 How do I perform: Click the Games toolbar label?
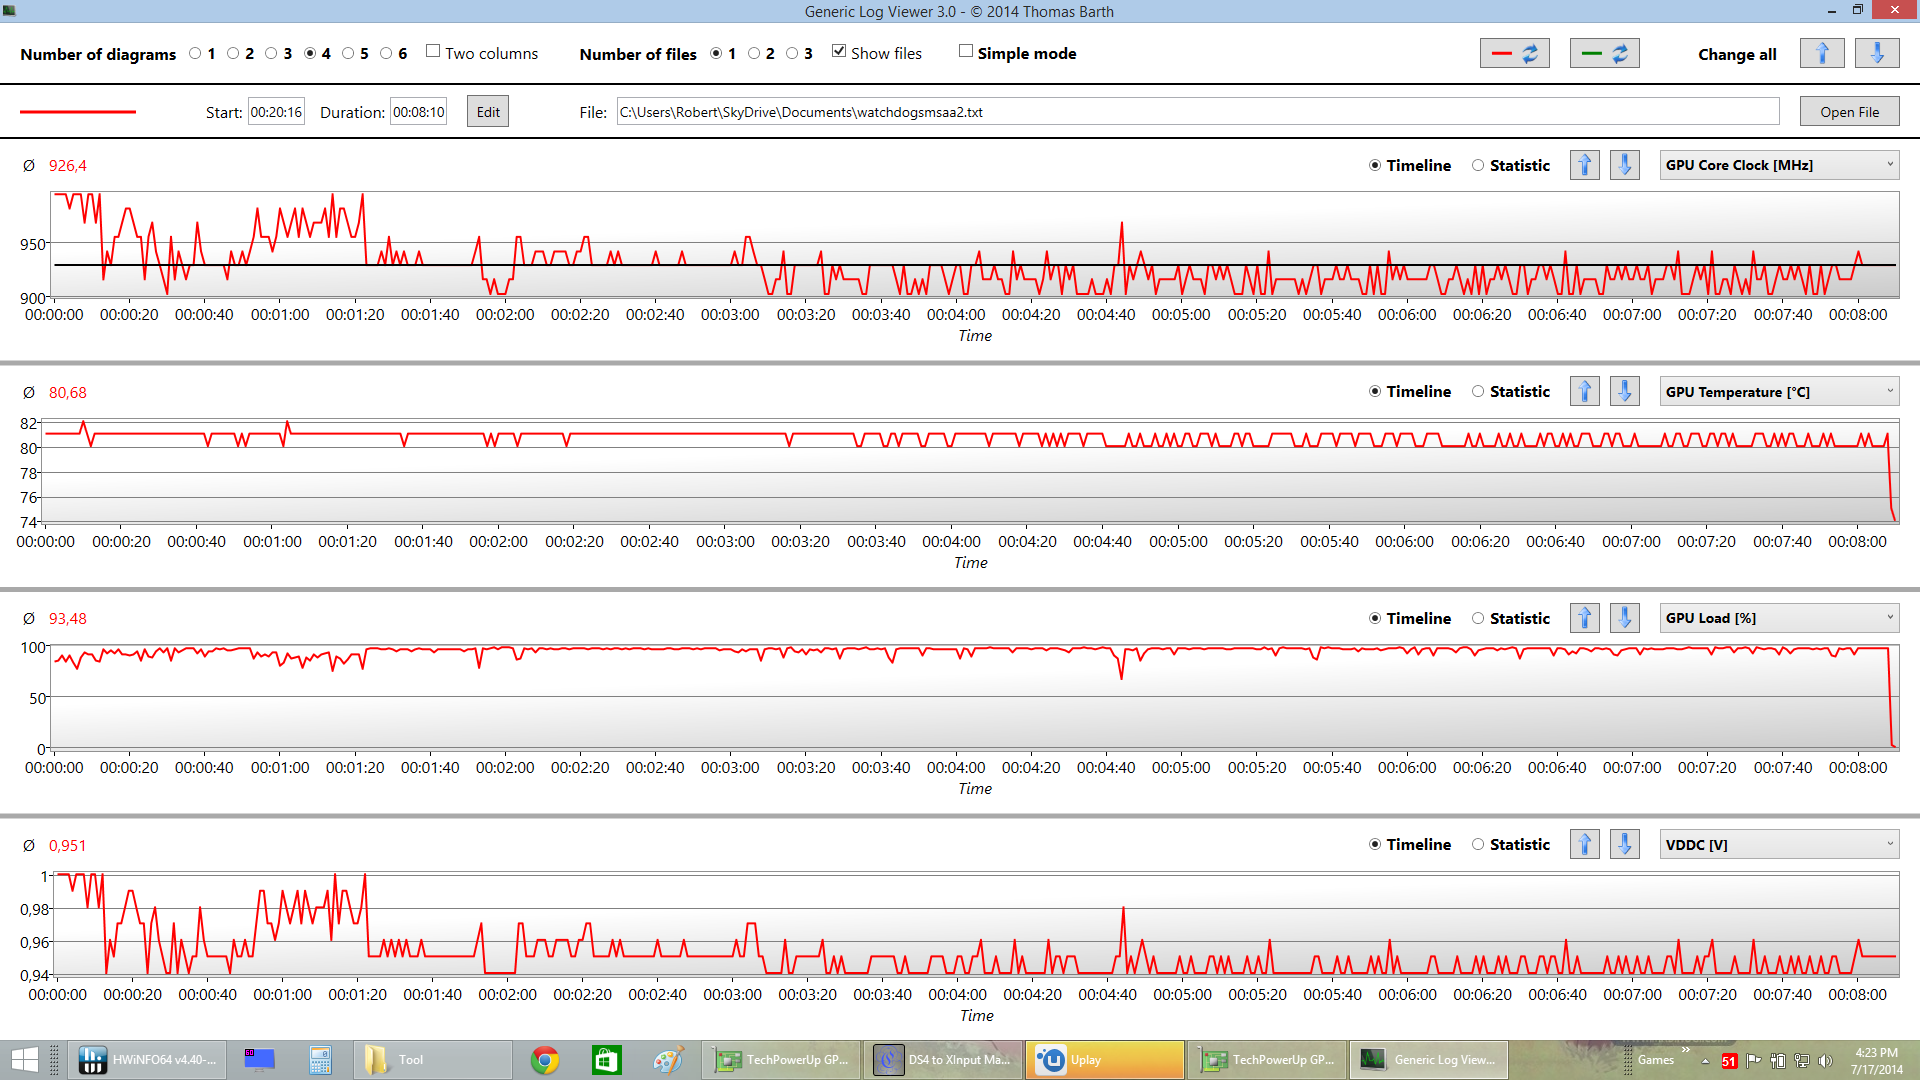click(x=1655, y=1060)
